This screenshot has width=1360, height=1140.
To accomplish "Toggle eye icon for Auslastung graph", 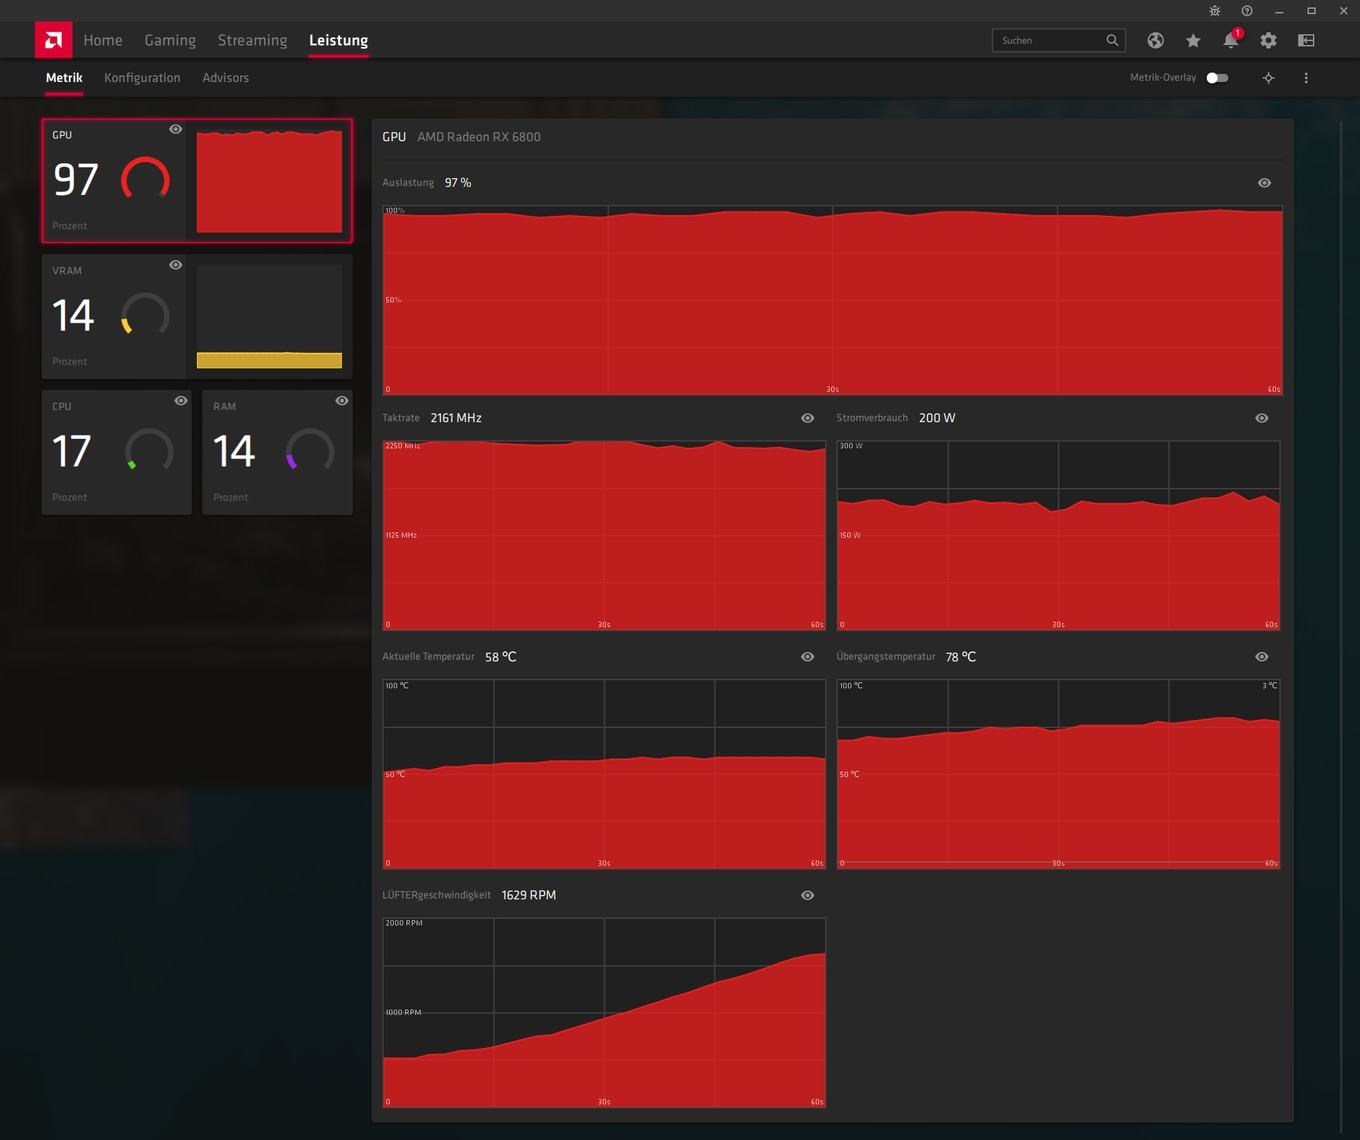I will 1264,183.
